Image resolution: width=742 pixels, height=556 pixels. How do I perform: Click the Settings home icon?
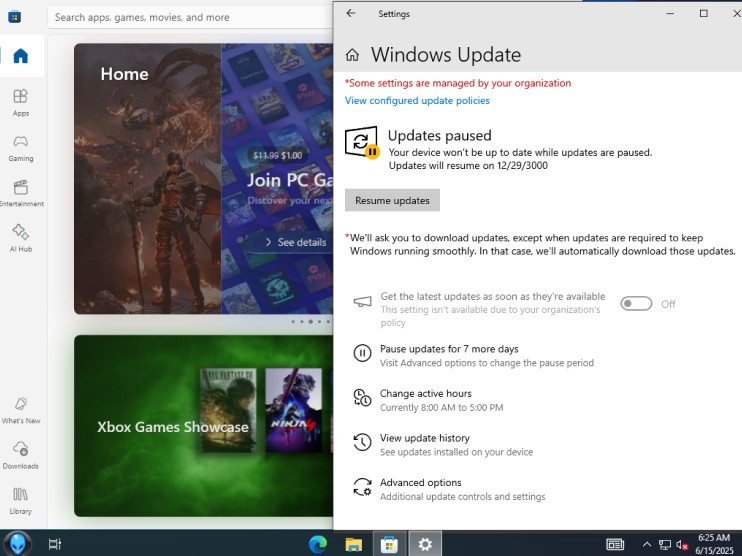pyautogui.click(x=352, y=55)
